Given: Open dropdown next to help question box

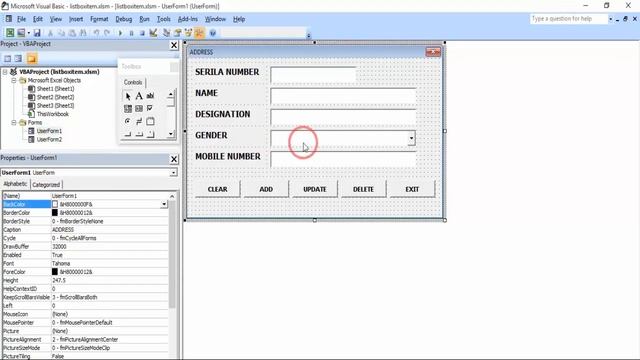Looking at the screenshot, I should [x=611, y=19].
